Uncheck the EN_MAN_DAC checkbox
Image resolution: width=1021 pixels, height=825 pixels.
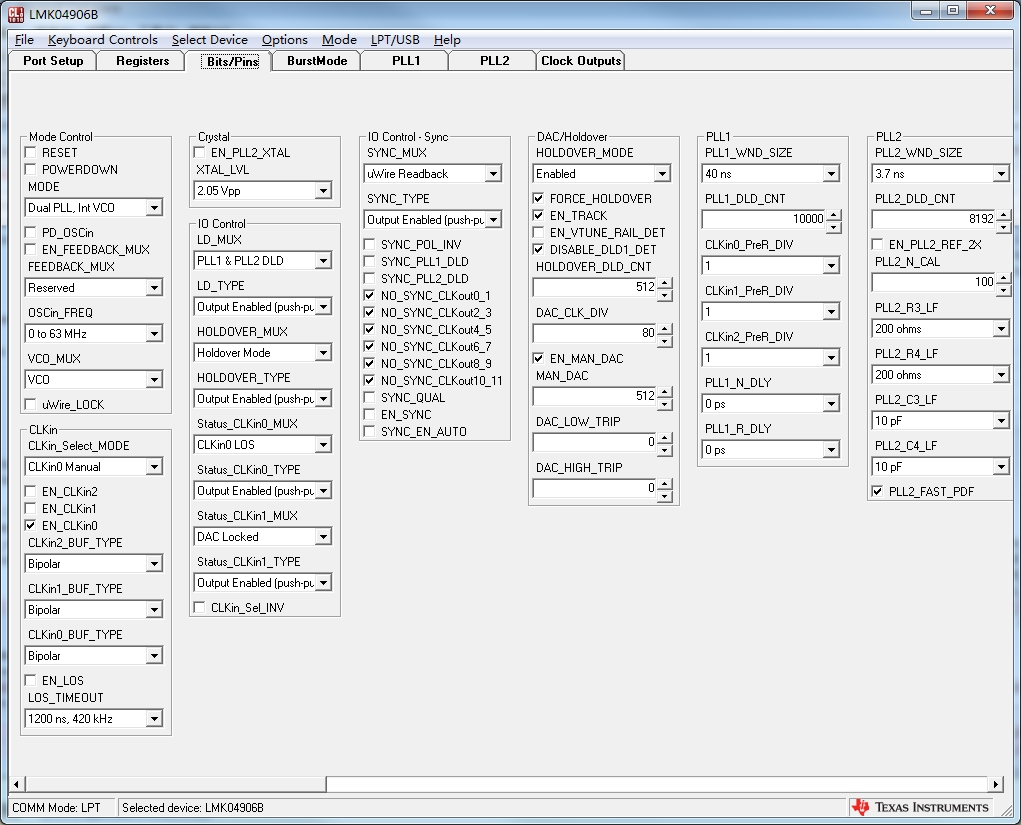pyautogui.click(x=538, y=359)
